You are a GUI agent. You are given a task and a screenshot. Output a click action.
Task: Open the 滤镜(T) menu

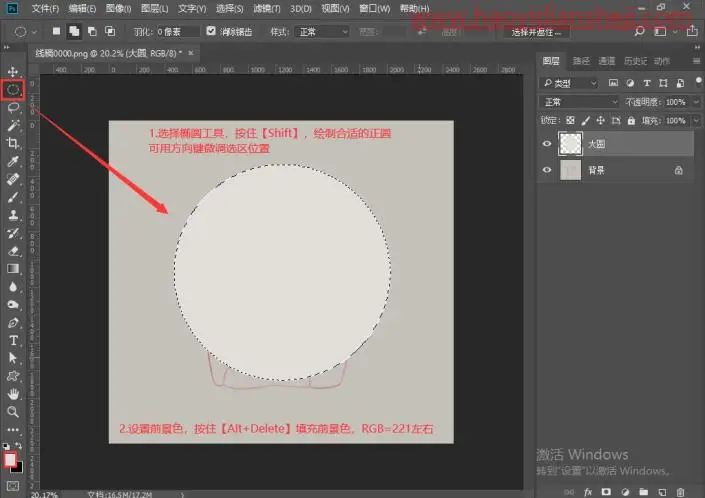pyautogui.click(x=267, y=8)
